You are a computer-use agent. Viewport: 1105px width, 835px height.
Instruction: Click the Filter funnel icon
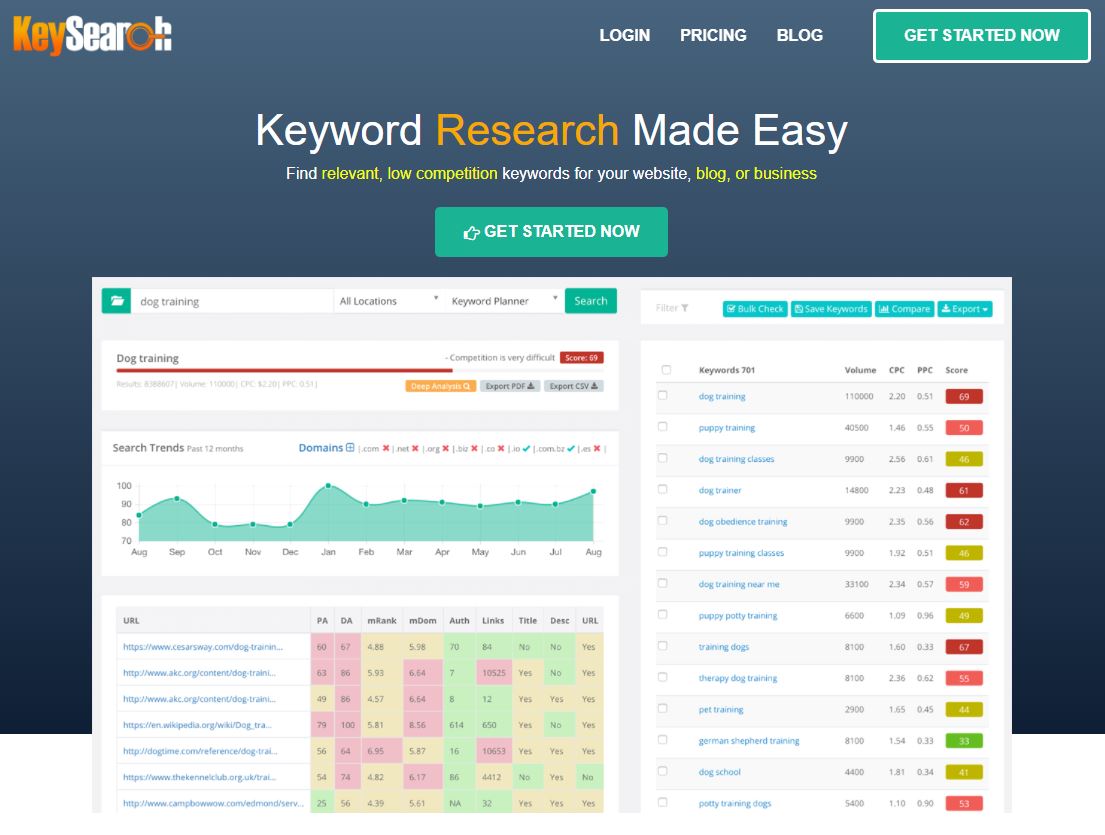[684, 308]
